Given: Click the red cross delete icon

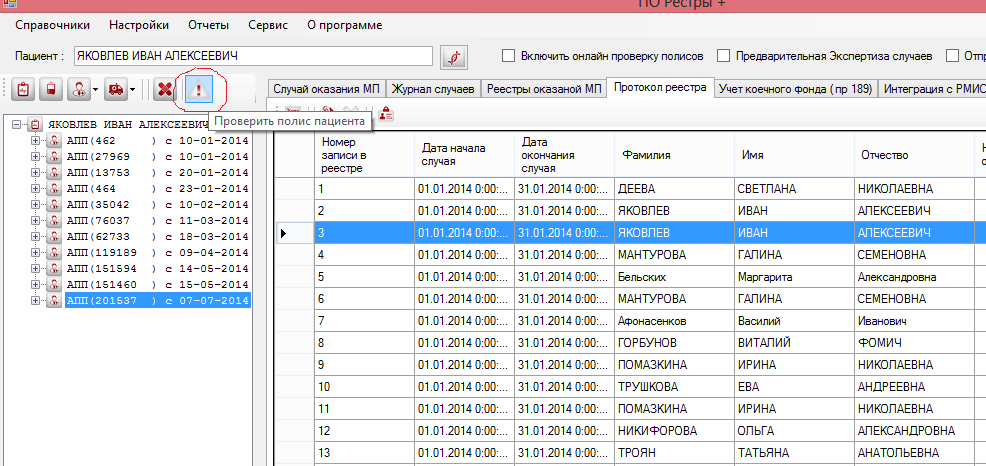Looking at the screenshot, I should click(163, 90).
